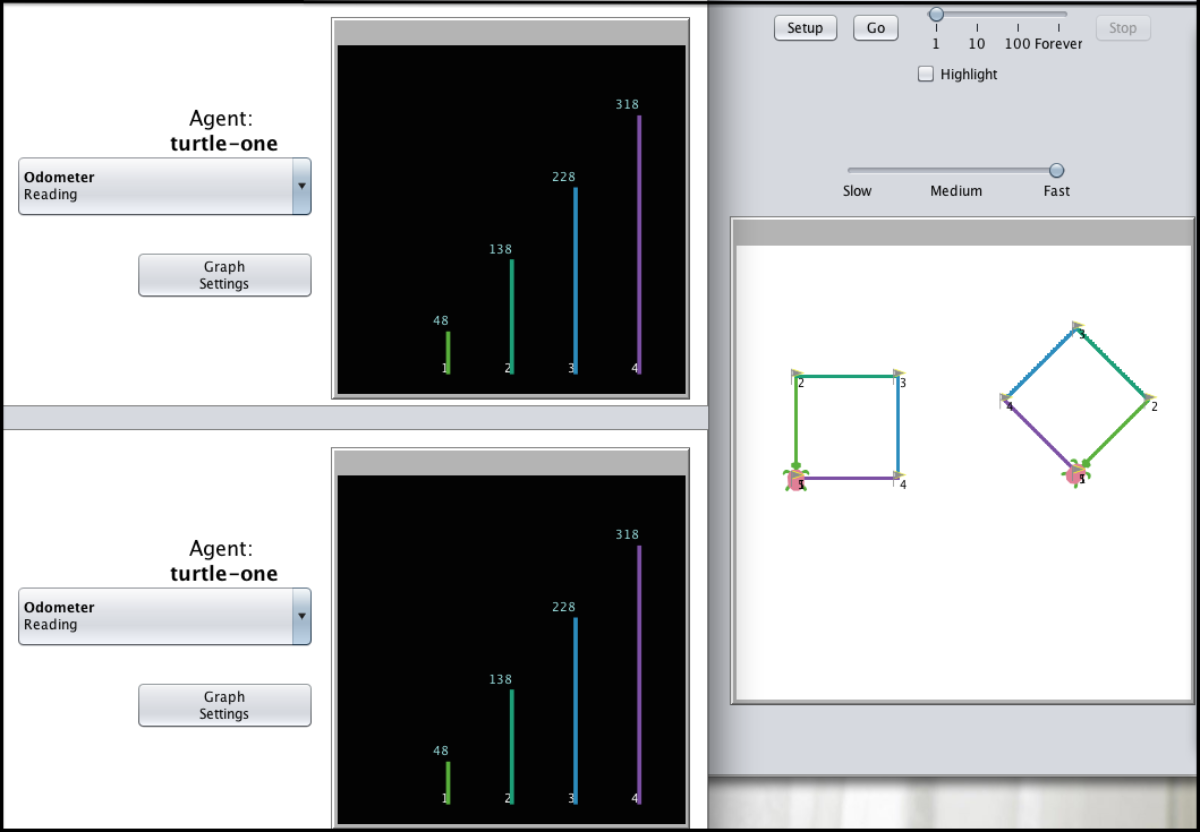Image resolution: width=1200 pixels, height=832 pixels.
Task: Set the repeat slider handle at 1
Action: click(x=936, y=14)
